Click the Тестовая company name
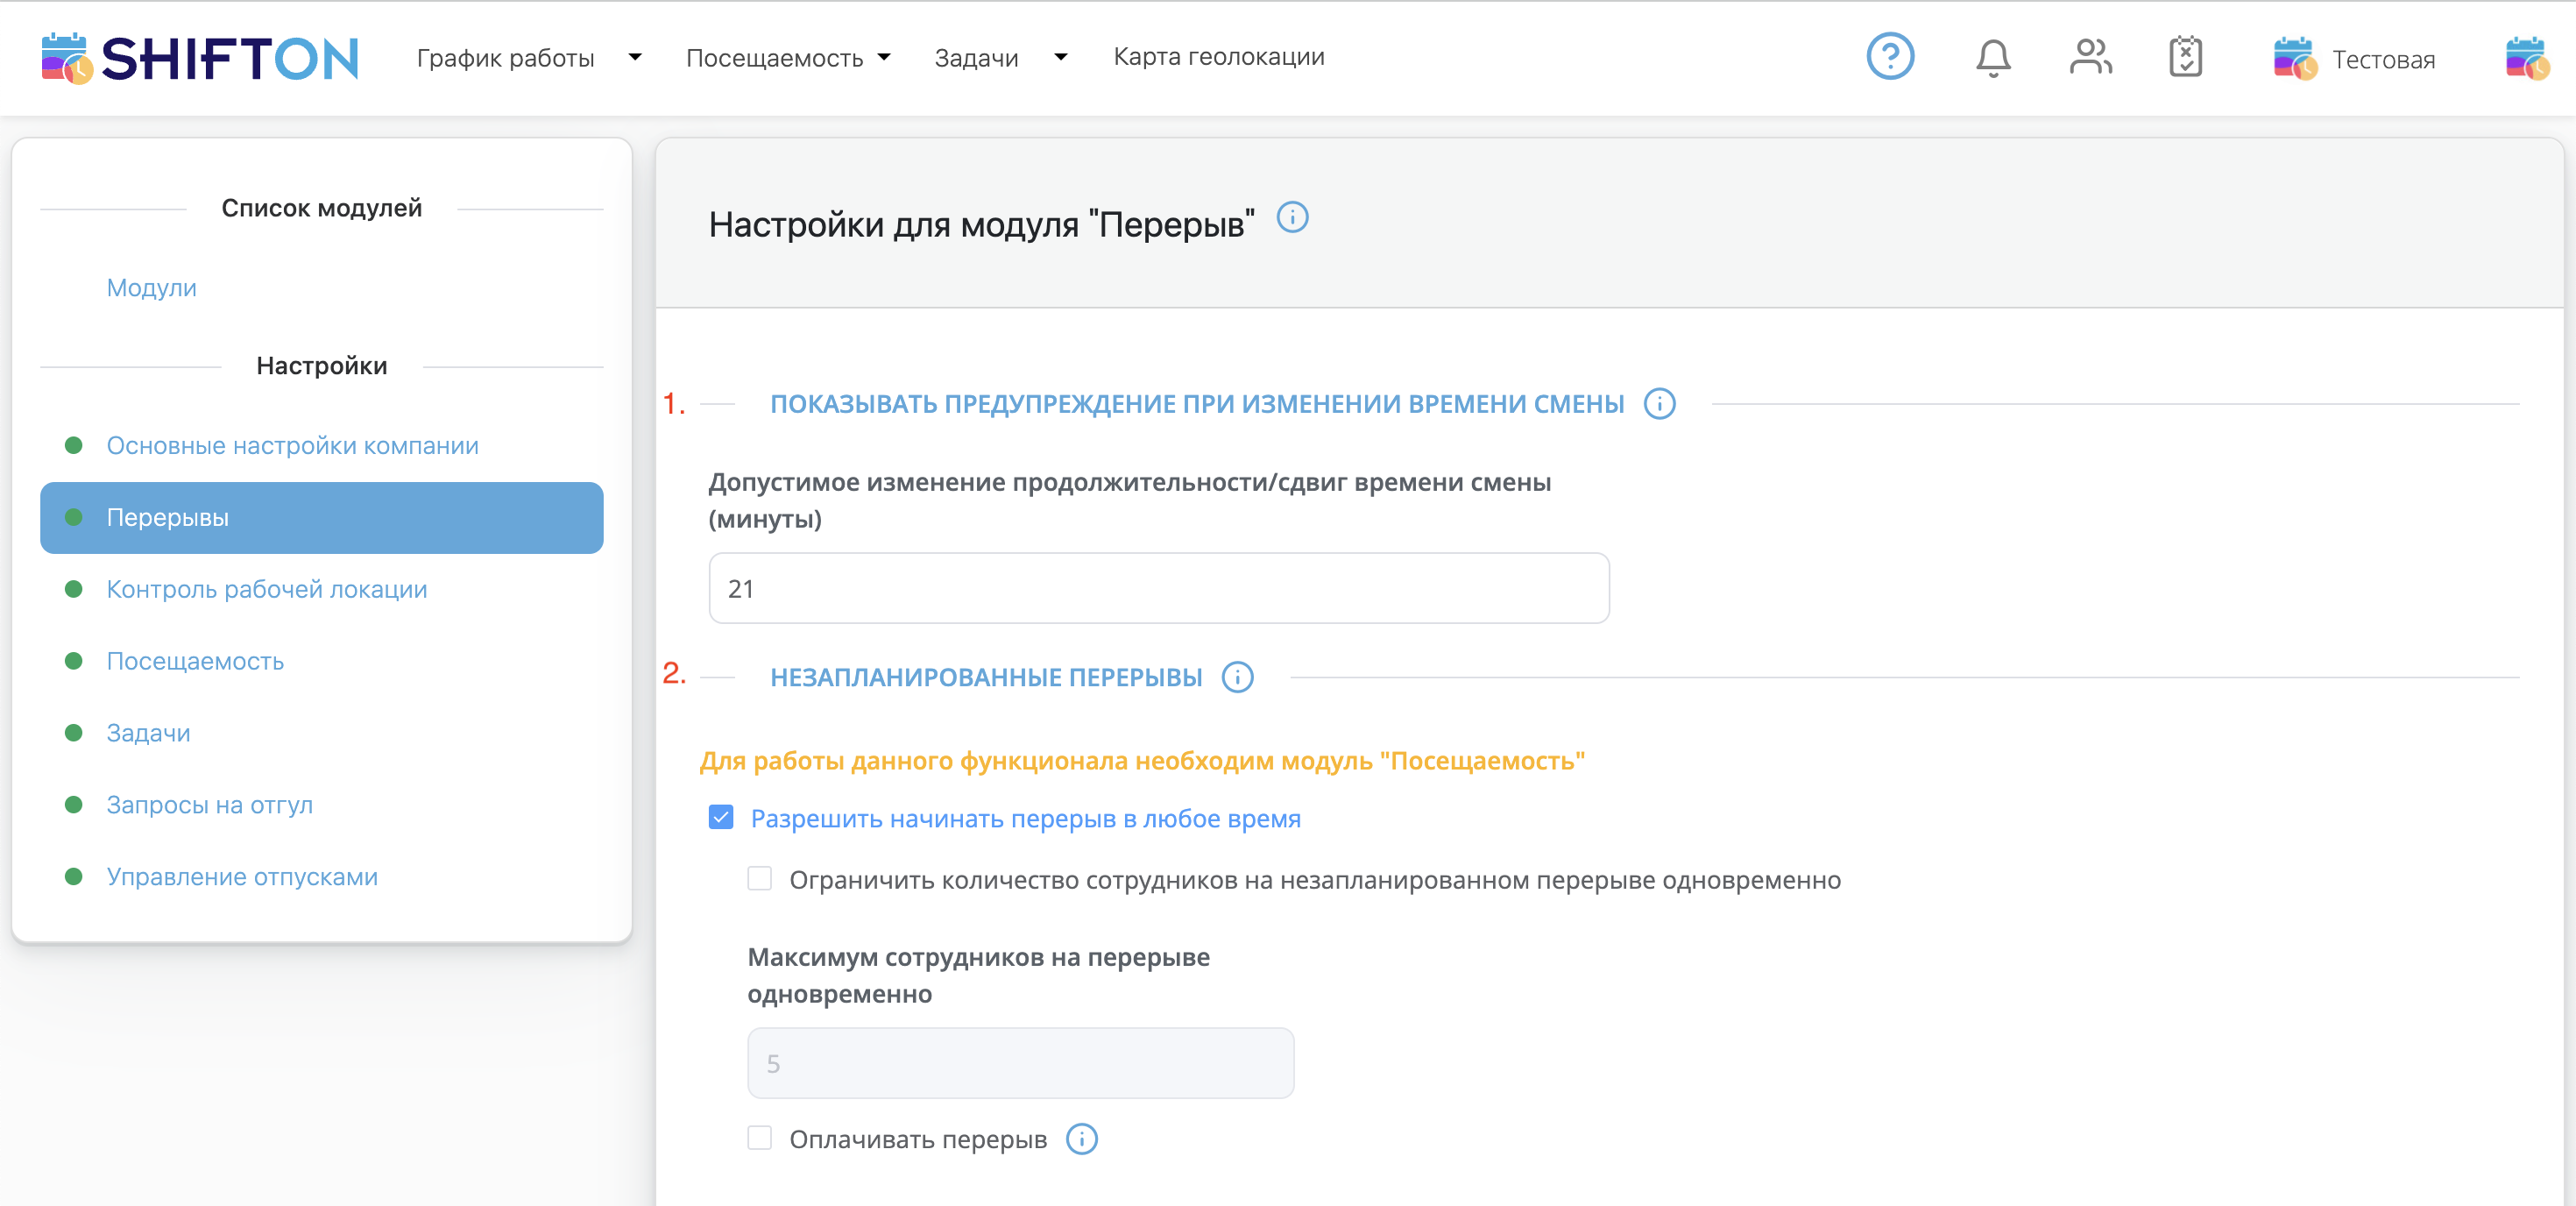 pos(2383,60)
